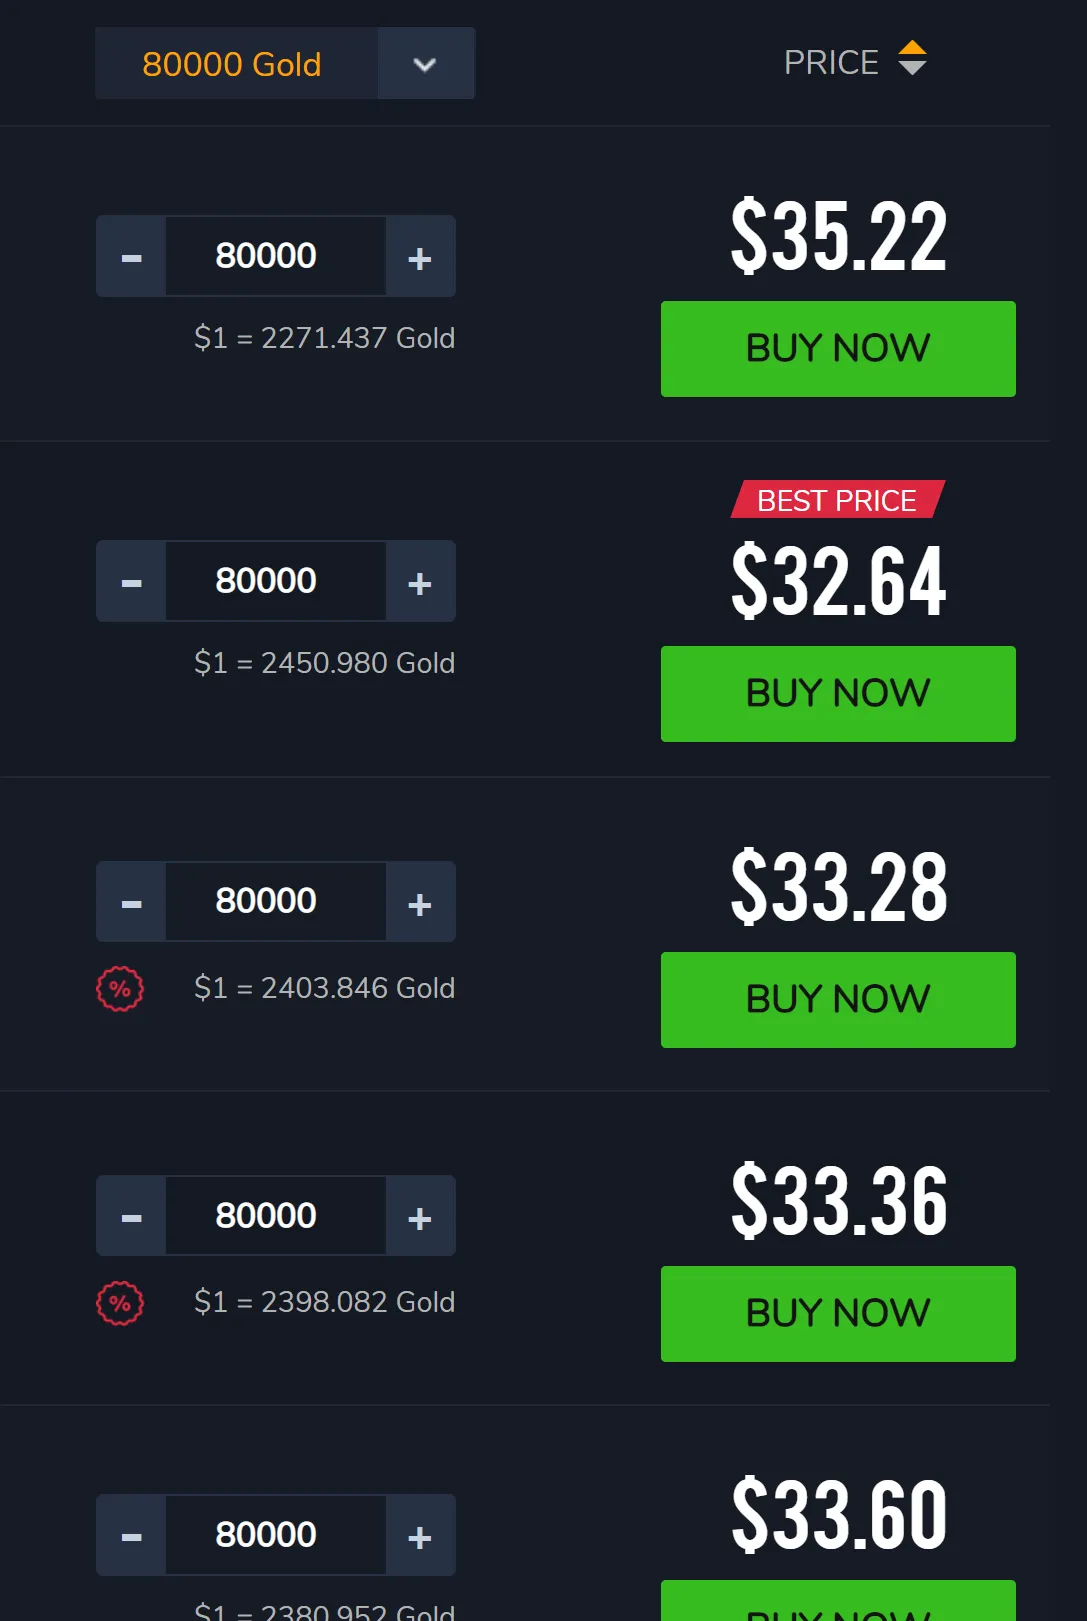Increase gold quantity for $35.22 offer

click(x=420, y=257)
